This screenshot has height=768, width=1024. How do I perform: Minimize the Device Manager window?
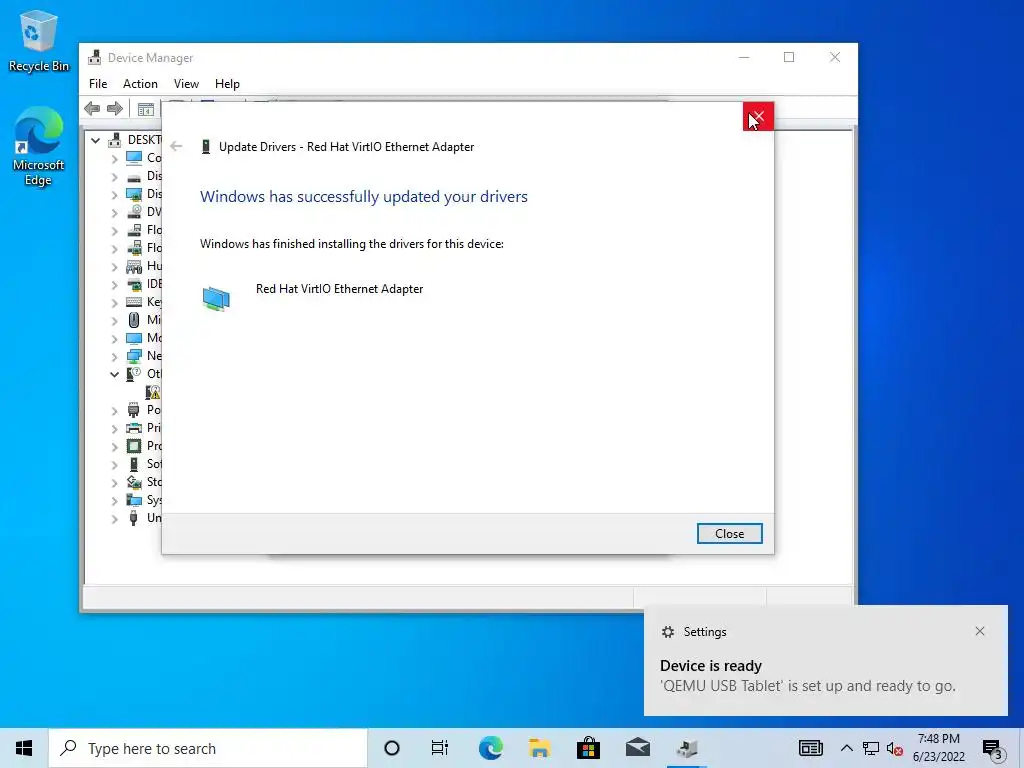click(x=744, y=57)
